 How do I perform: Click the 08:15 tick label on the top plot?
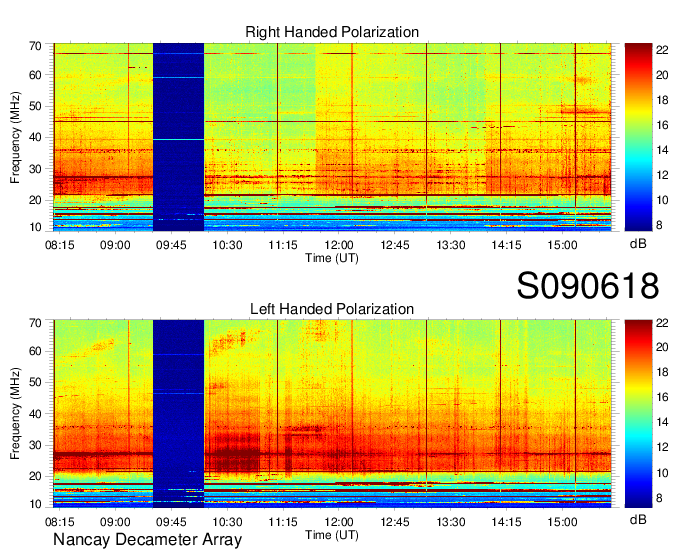click(x=60, y=245)
